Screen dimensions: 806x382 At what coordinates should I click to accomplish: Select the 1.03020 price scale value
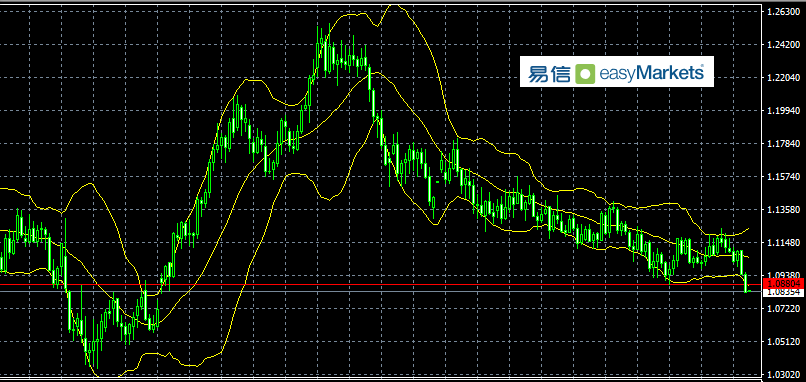coord(783,375)
